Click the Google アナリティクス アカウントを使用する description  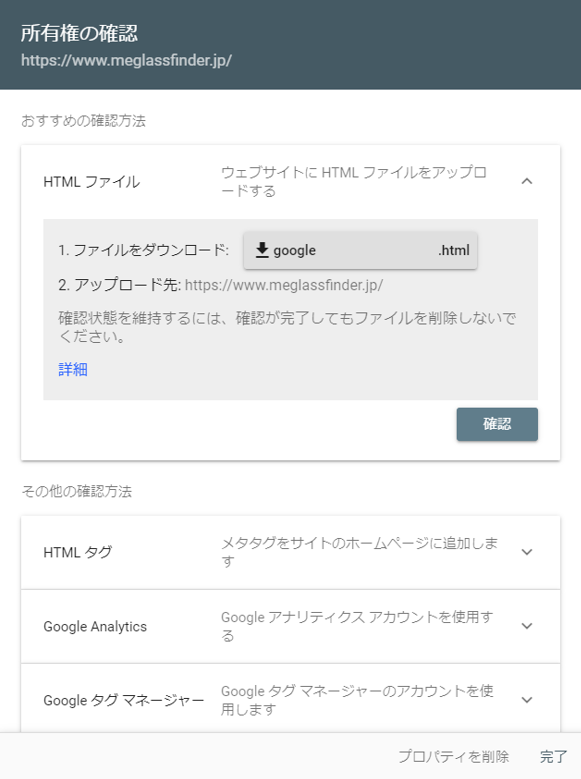pyautogui.click(x=357, y=626)
